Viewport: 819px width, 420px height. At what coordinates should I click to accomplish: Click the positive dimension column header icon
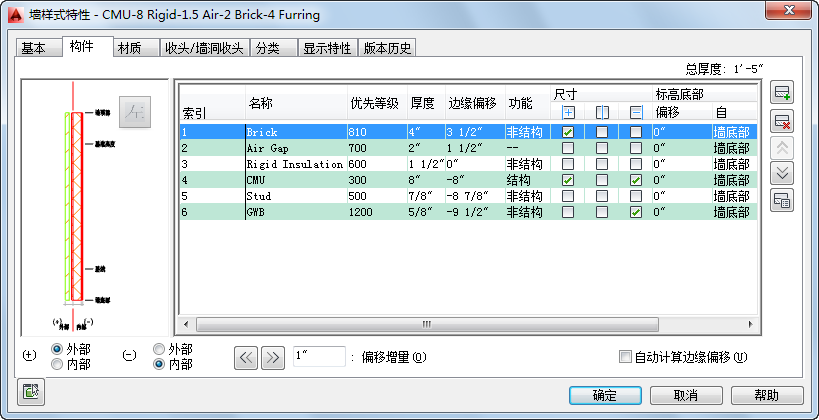tap(567, 112)
